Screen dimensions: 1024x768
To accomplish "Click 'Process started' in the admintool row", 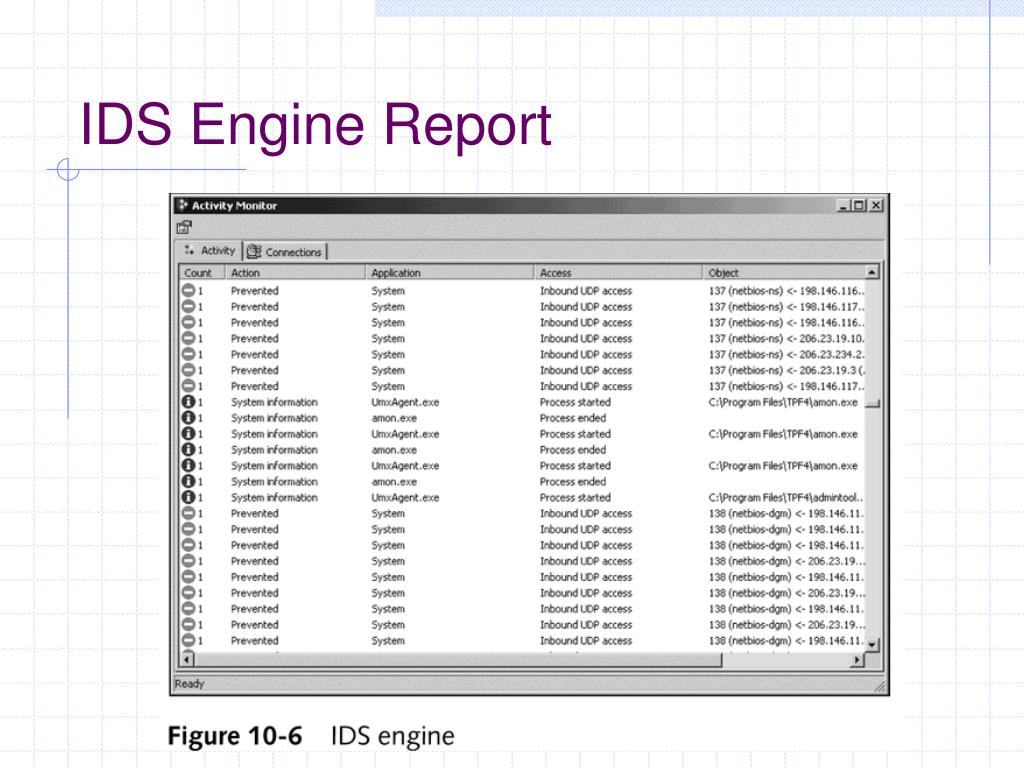I will (575, 498).
